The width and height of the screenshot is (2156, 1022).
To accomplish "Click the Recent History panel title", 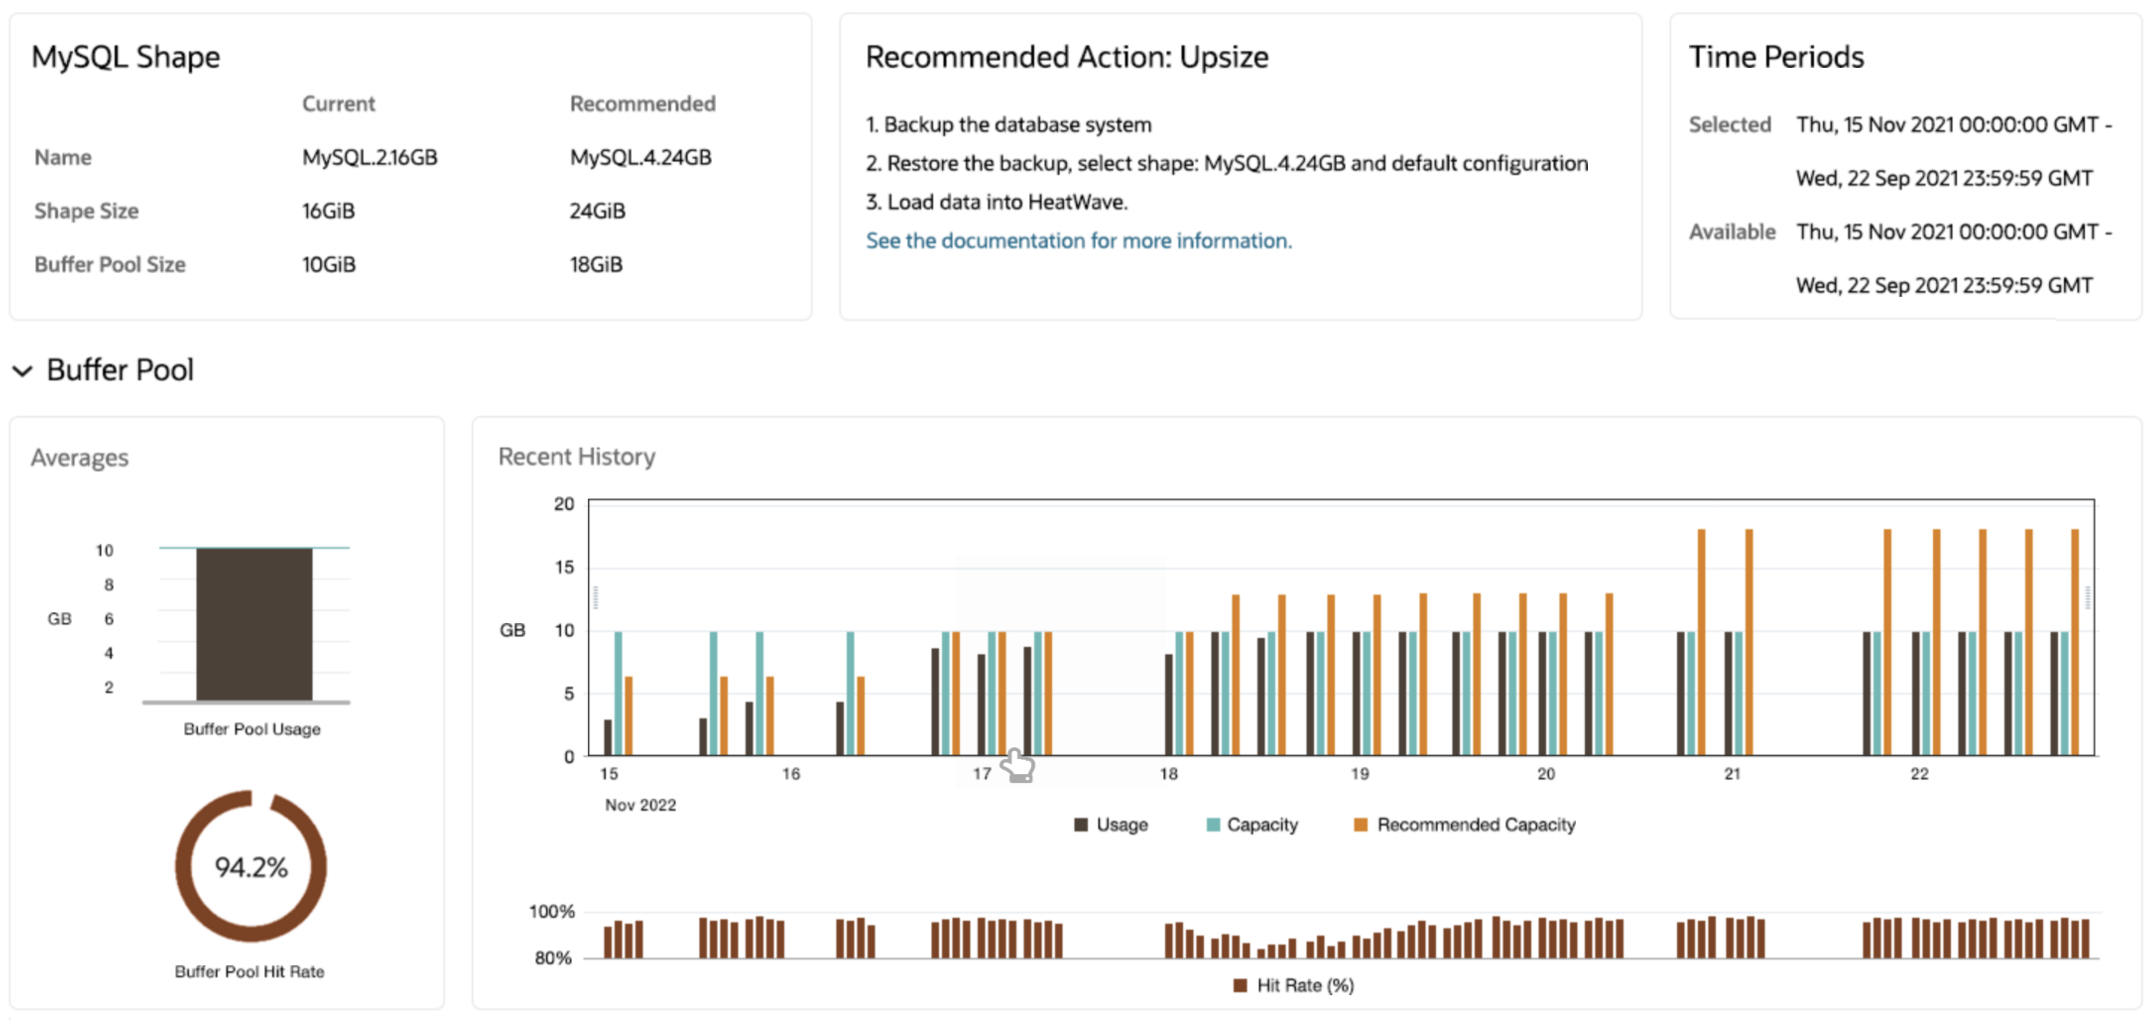I will coord(577,457).
